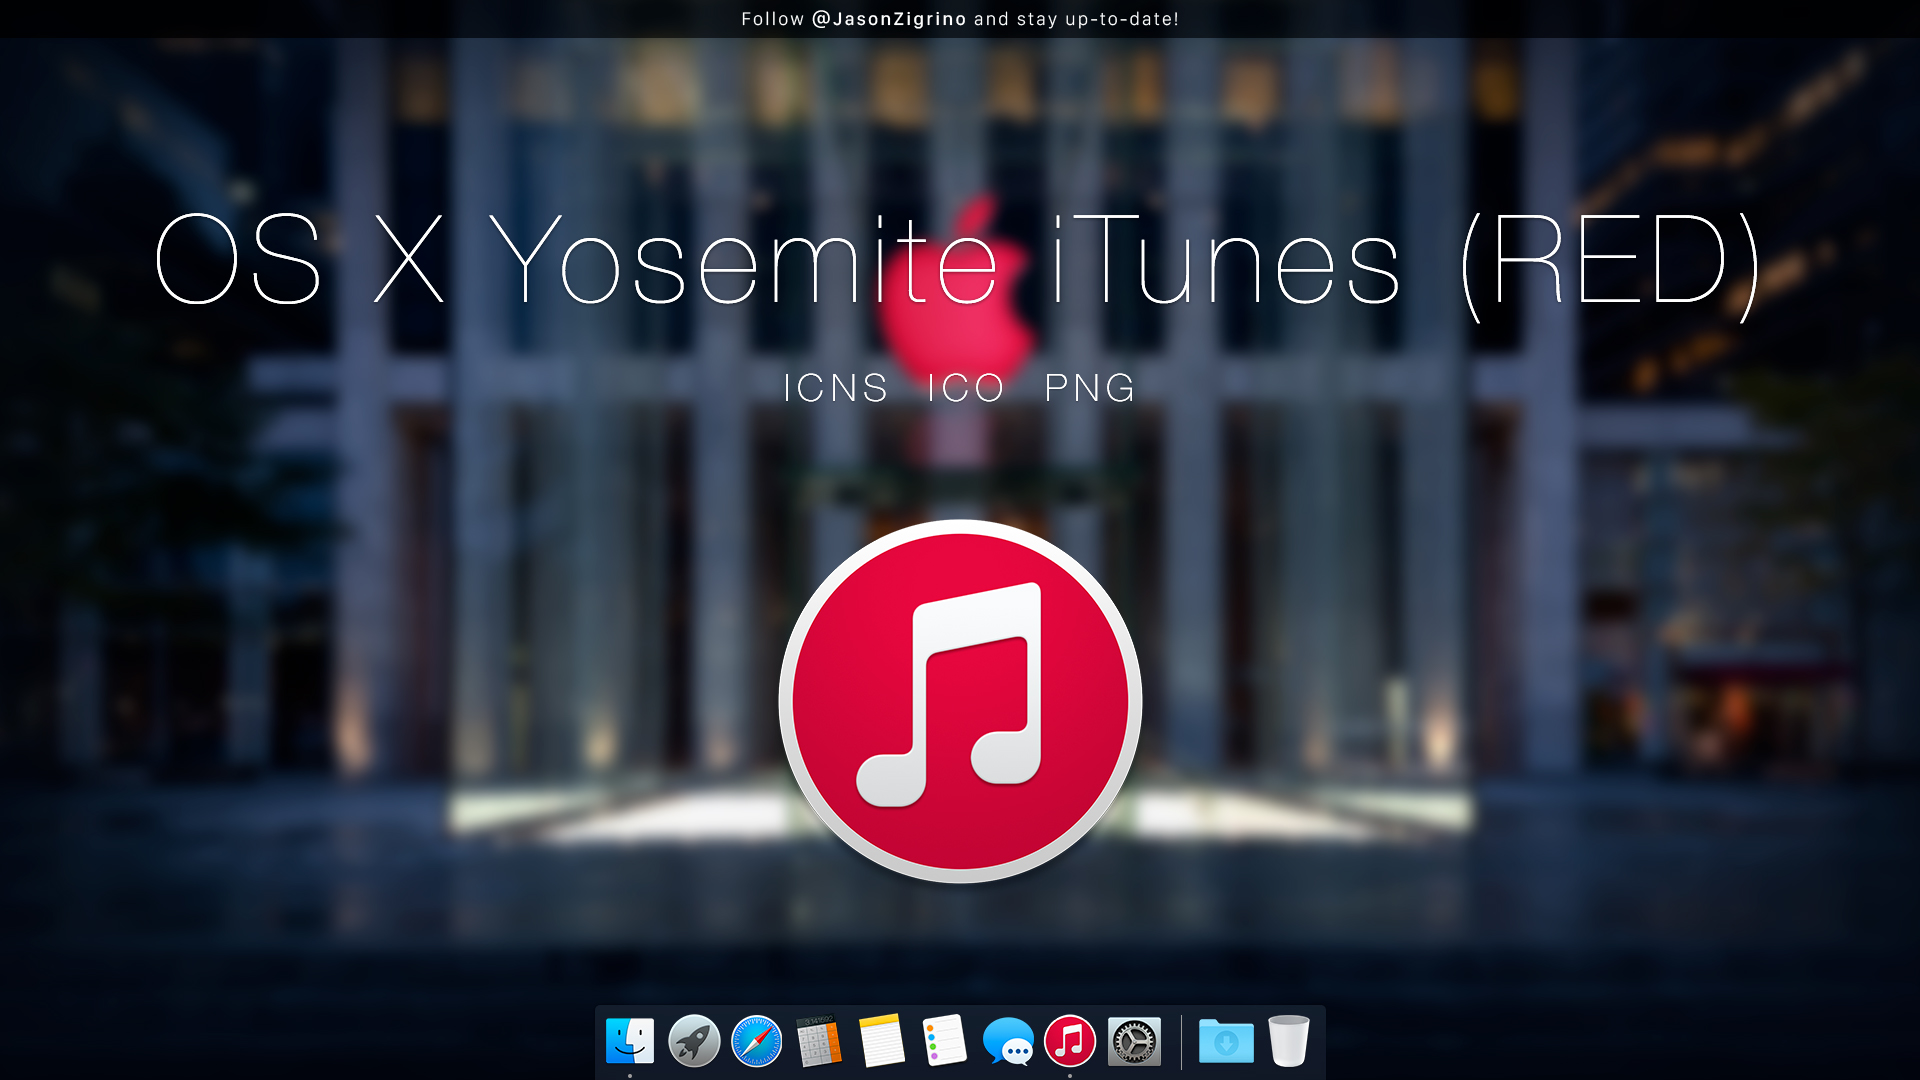1920x1080 pixels.
Task: Open Finder from the dock
Action: [630, 1041]
